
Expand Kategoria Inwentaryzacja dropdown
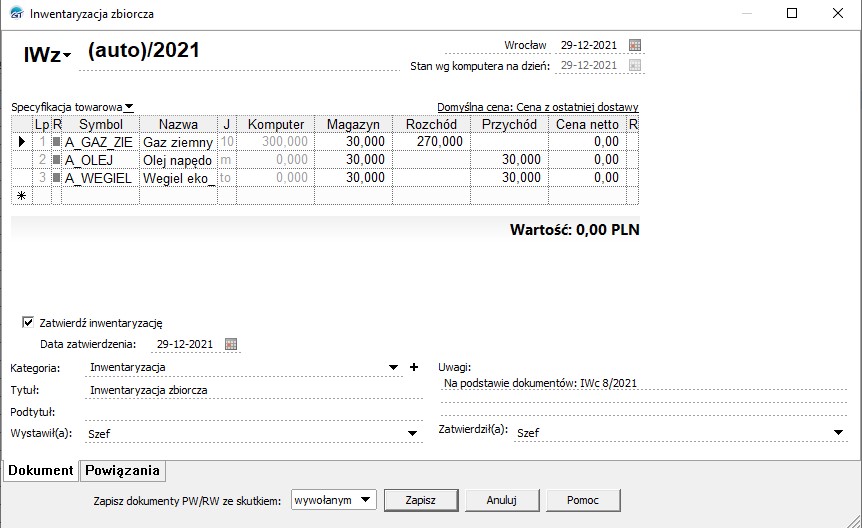coord(395,368)
